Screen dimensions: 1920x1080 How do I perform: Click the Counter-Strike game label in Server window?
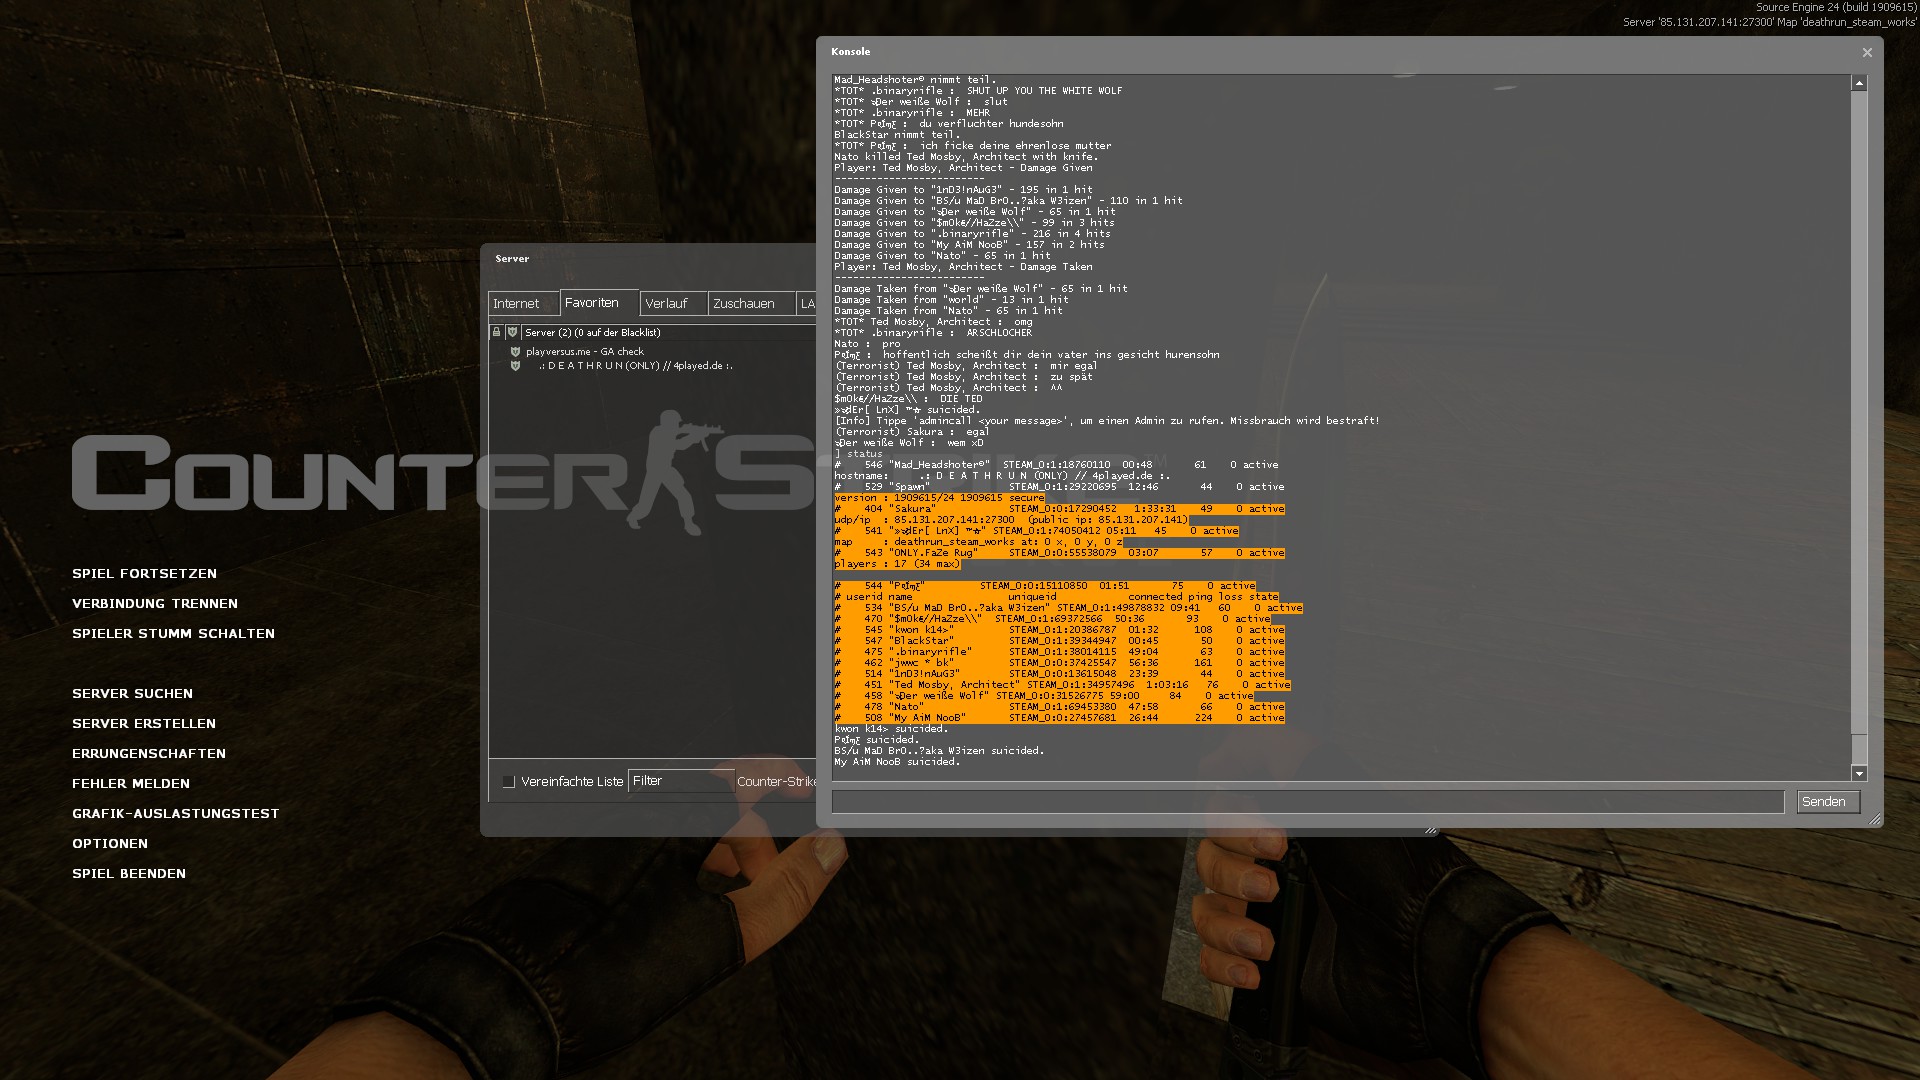click(776, 782)
